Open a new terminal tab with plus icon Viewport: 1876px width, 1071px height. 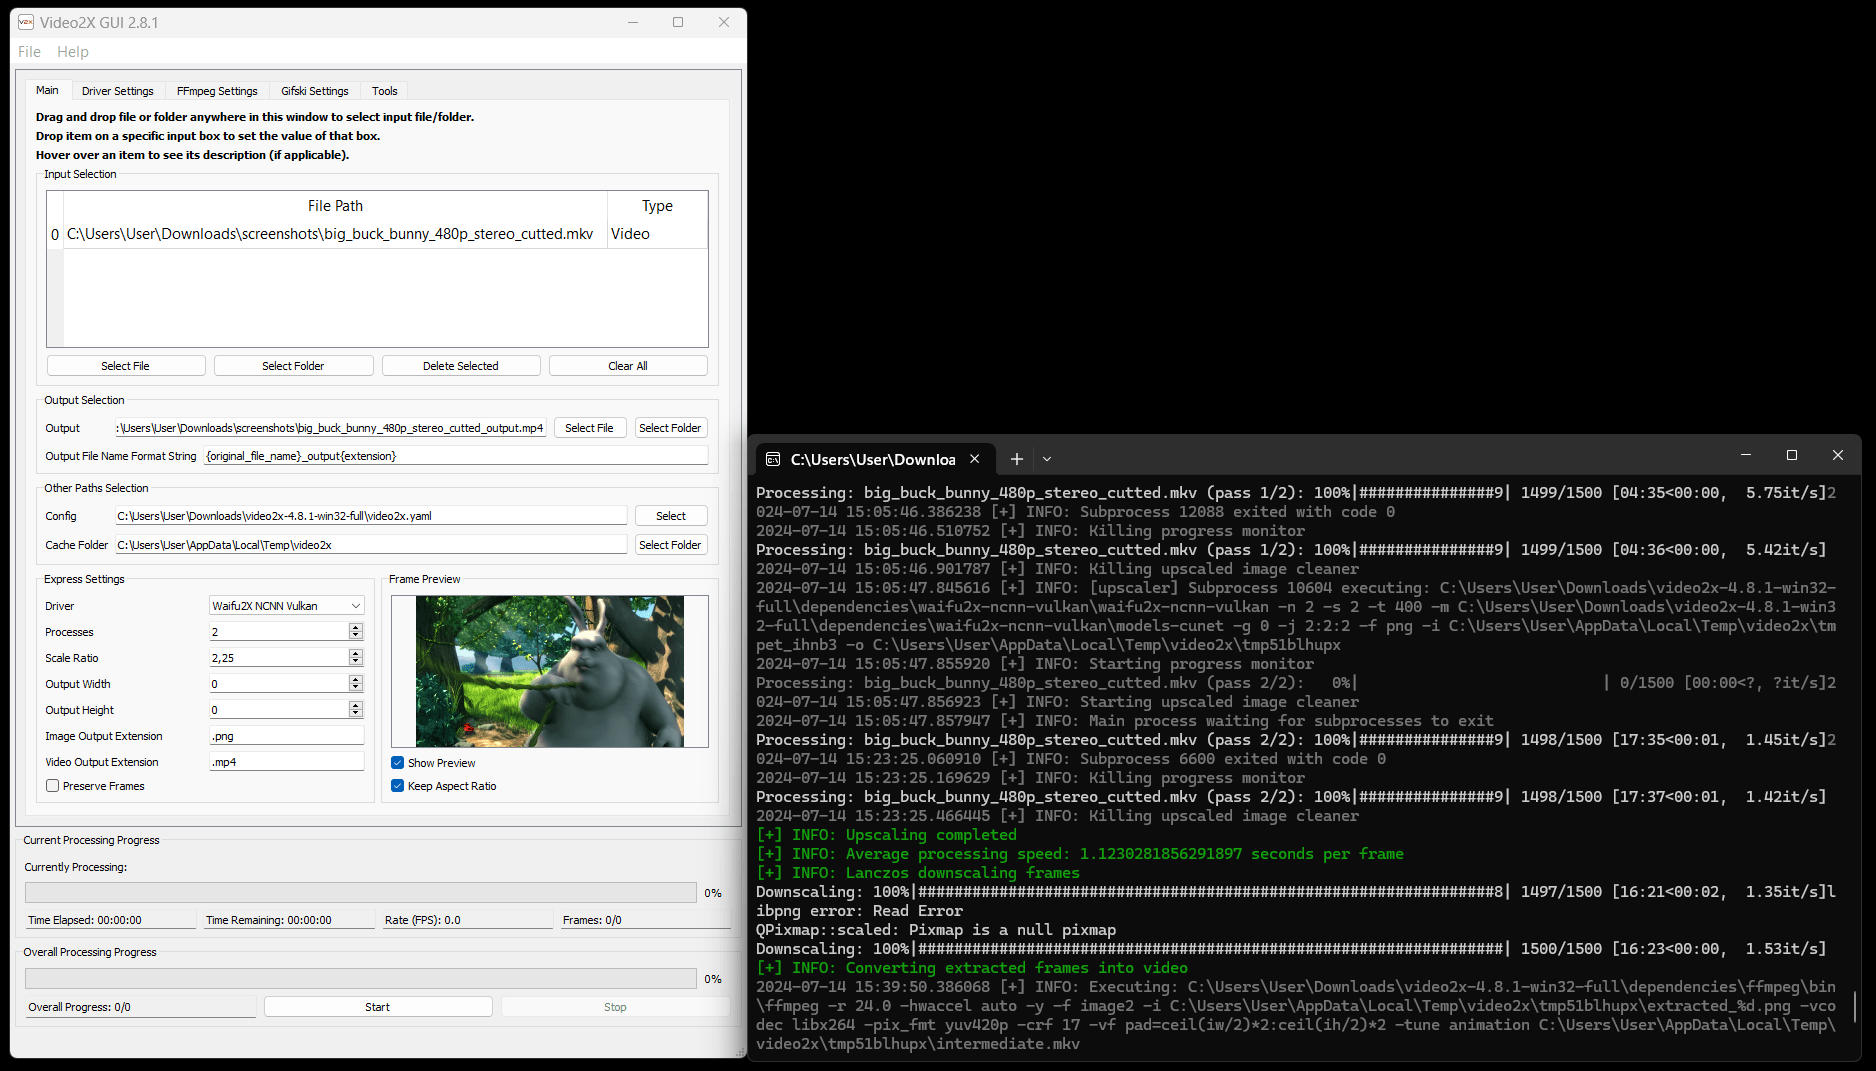pos(1016,459)
